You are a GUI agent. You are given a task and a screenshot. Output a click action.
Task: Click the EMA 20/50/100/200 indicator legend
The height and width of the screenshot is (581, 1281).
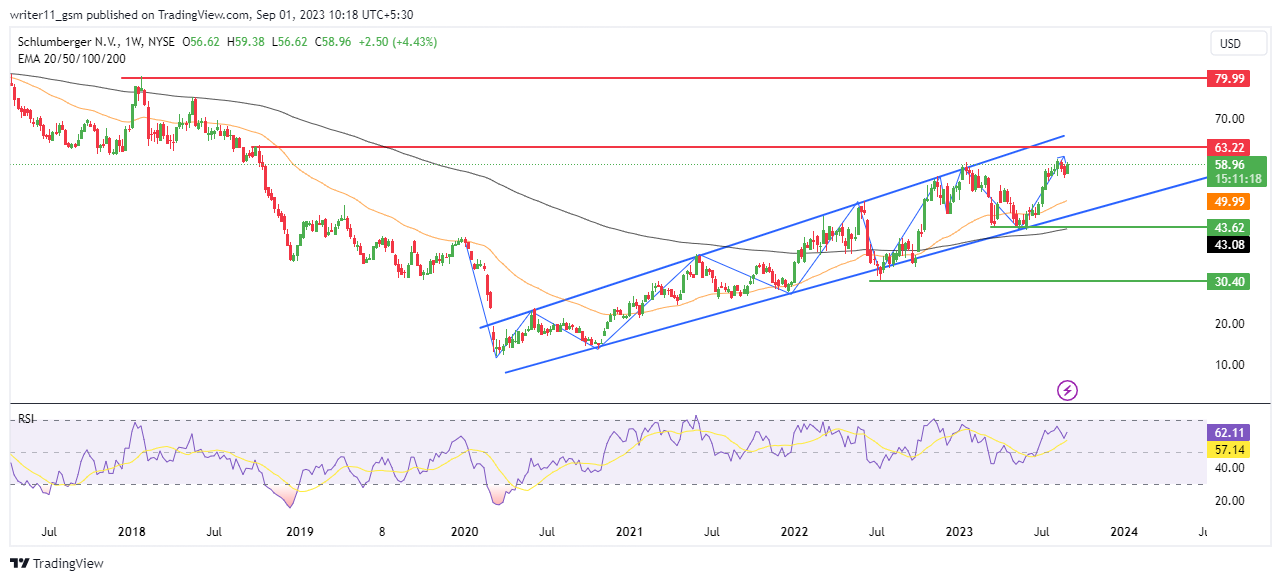(71, 58)
